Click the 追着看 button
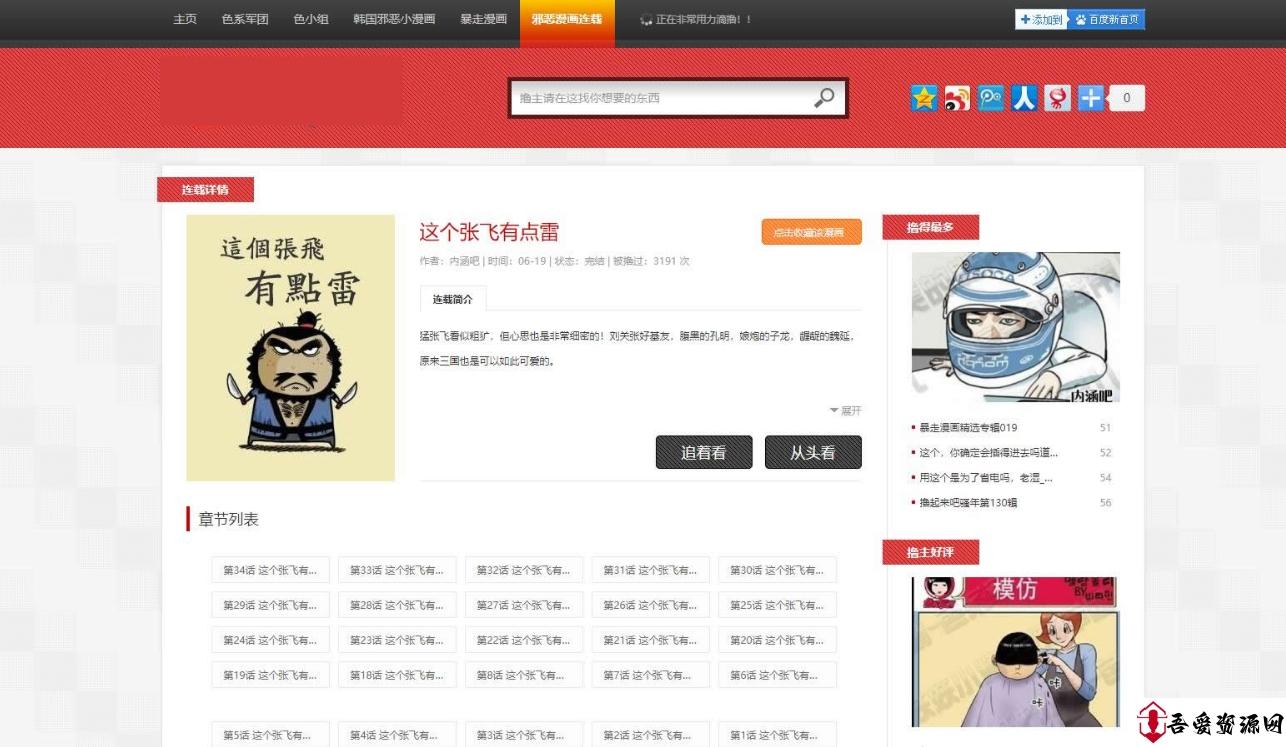Screen dimensions: 1286x747 (704, 452)
